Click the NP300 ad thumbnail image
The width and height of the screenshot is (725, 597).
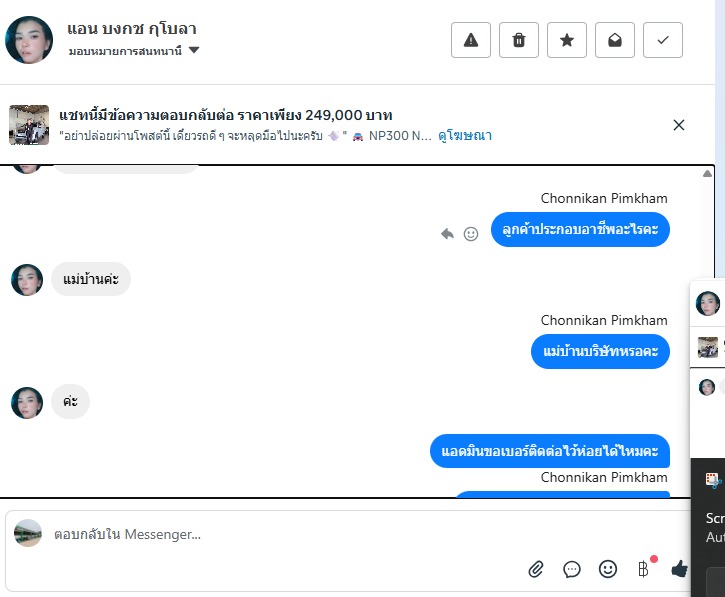29,125
